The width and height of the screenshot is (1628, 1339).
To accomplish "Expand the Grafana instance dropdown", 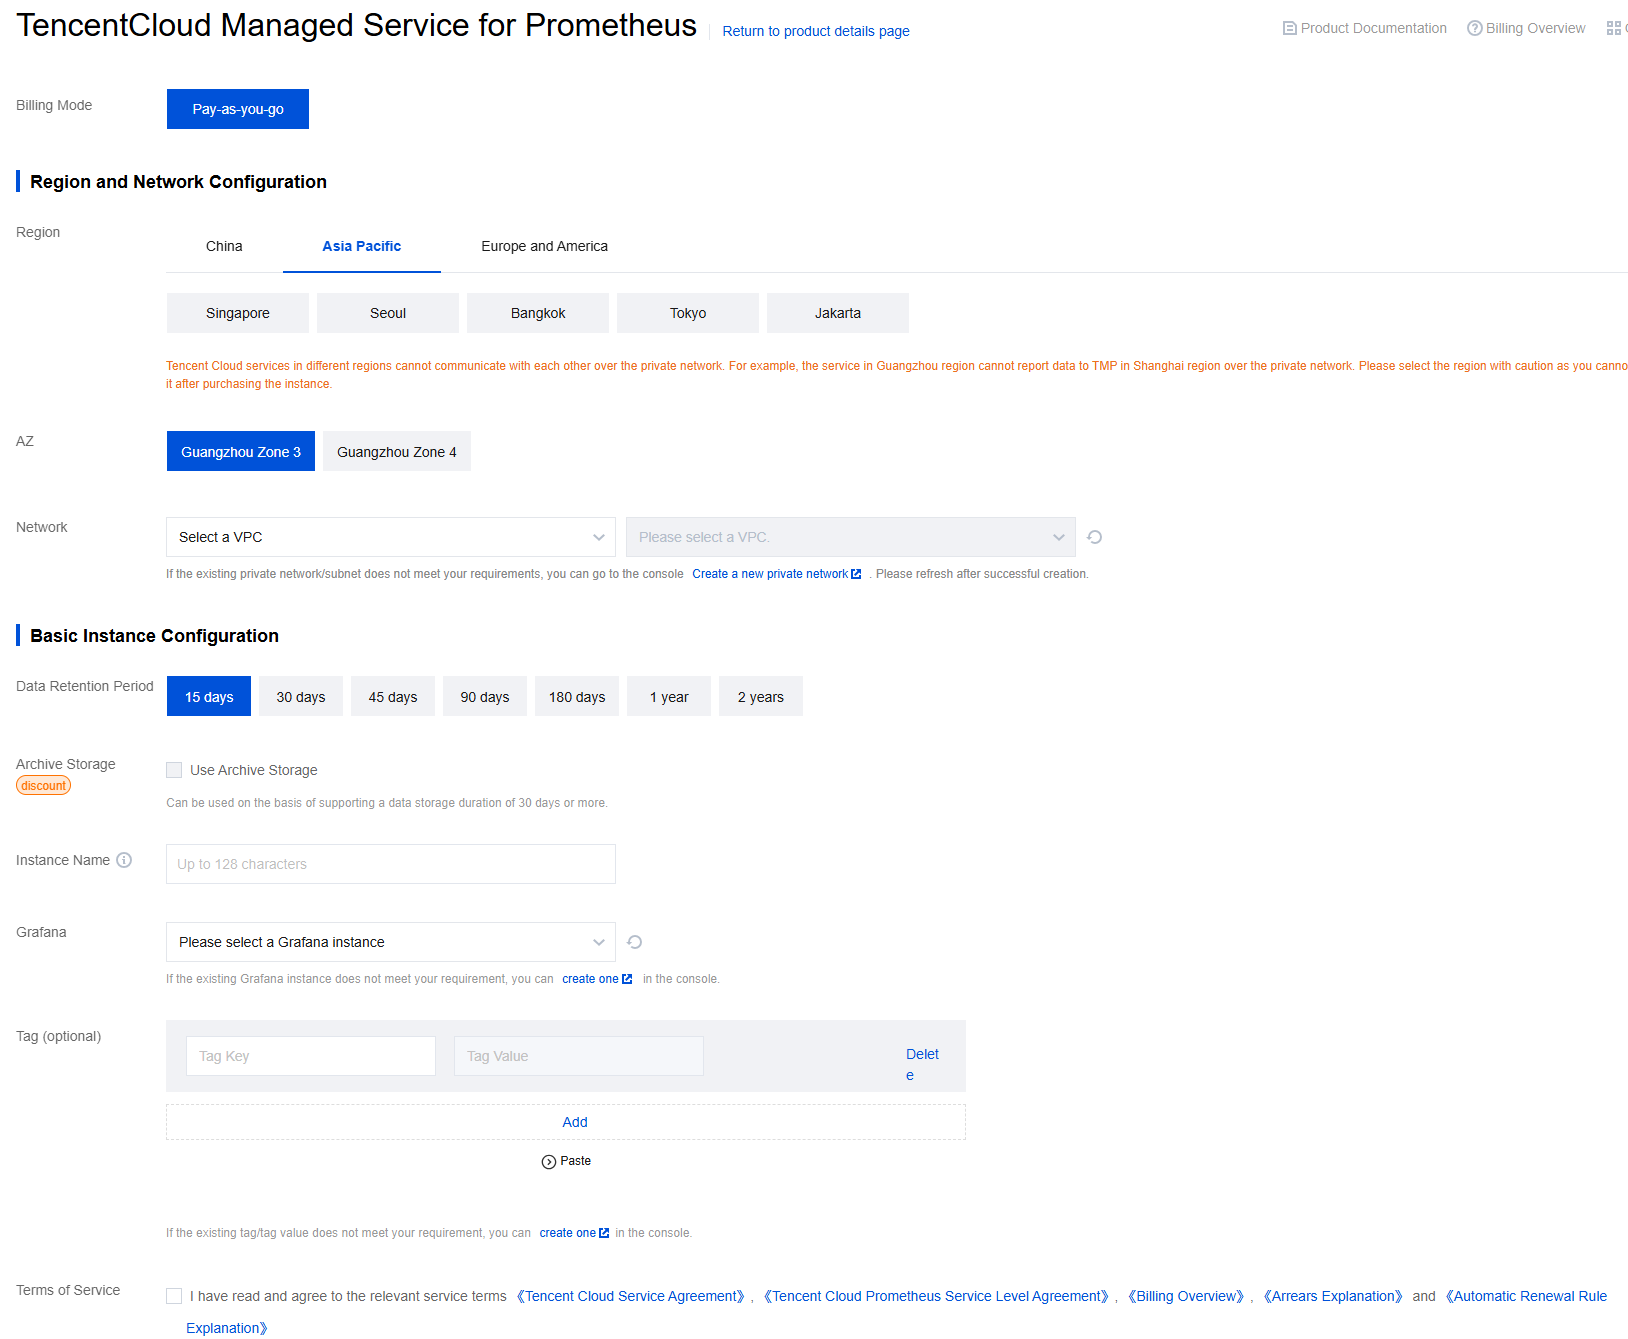I will click(390, 942).
